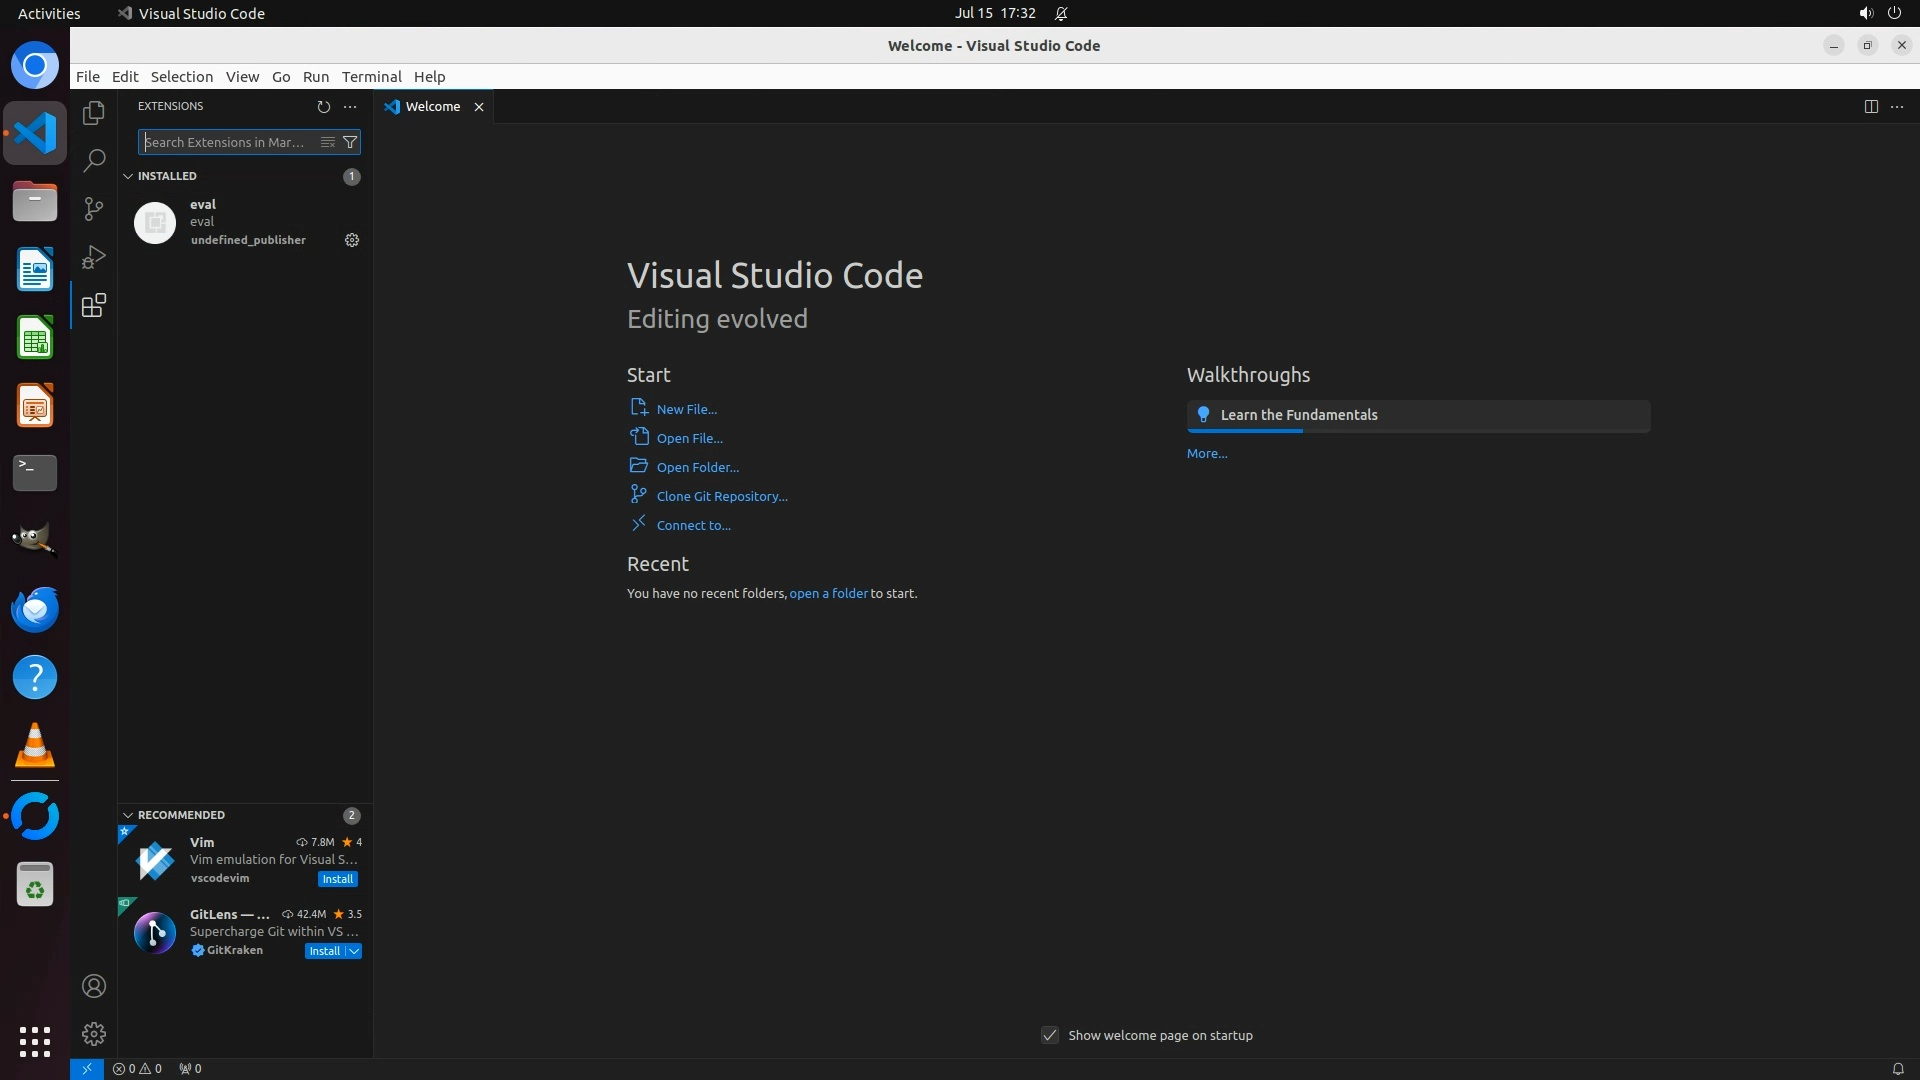Open the Search view in activity bar
The height and width of the screenshot is (1080, 1920).
[94, 161]
